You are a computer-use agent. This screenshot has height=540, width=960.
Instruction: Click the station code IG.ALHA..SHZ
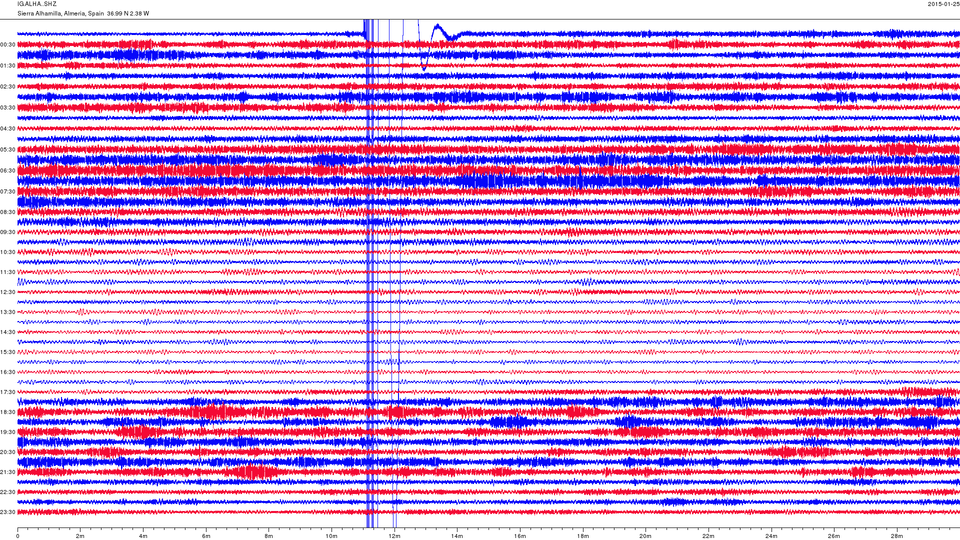click(37, 4)
